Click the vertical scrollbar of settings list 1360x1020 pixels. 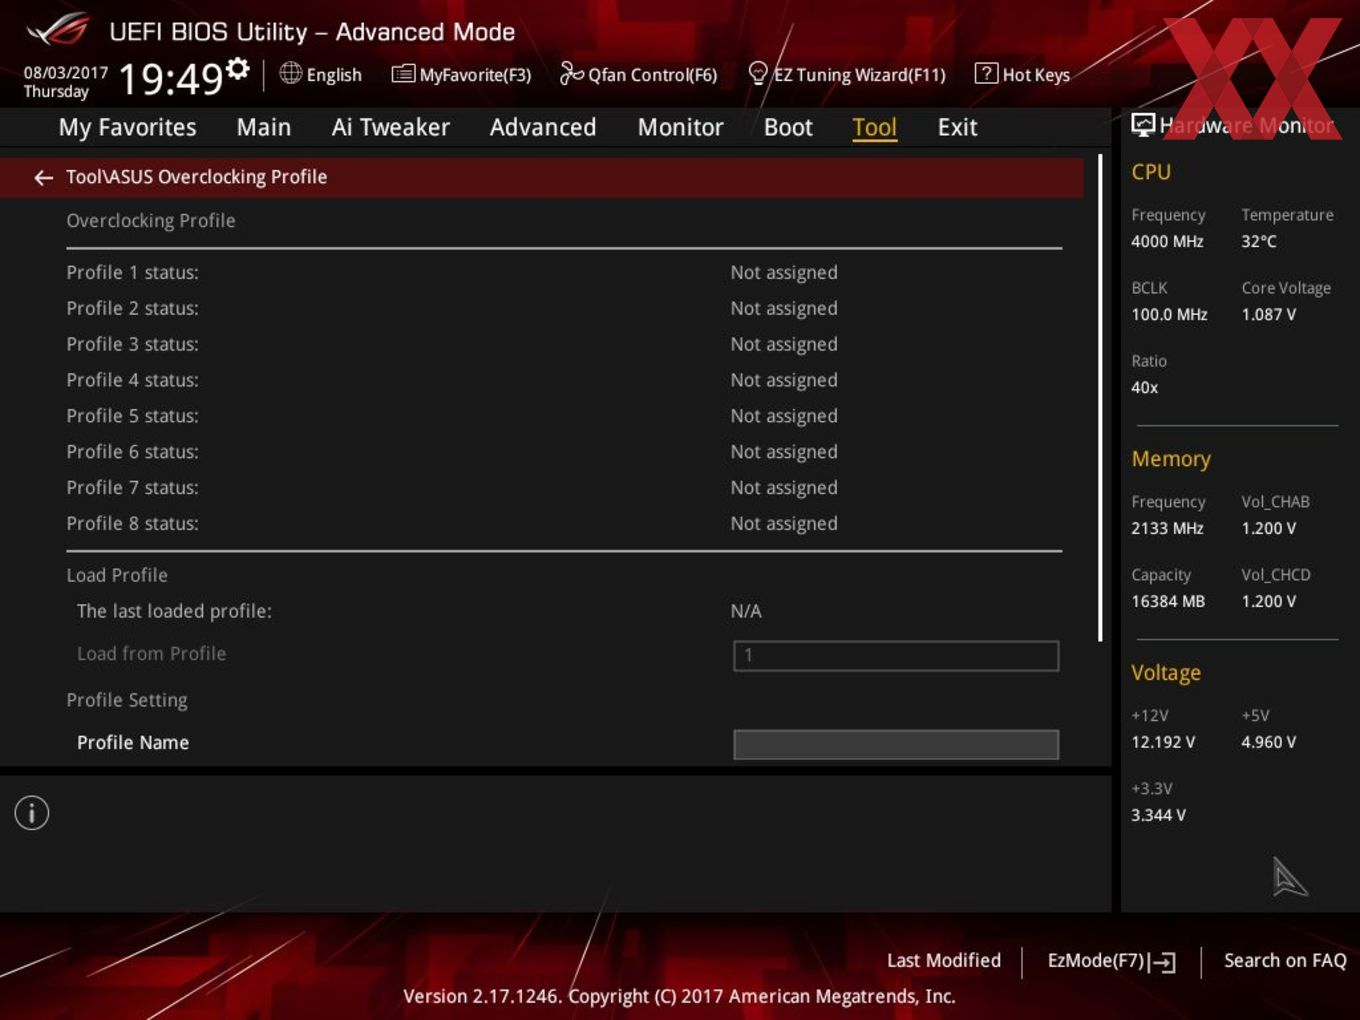(1100, 398)
